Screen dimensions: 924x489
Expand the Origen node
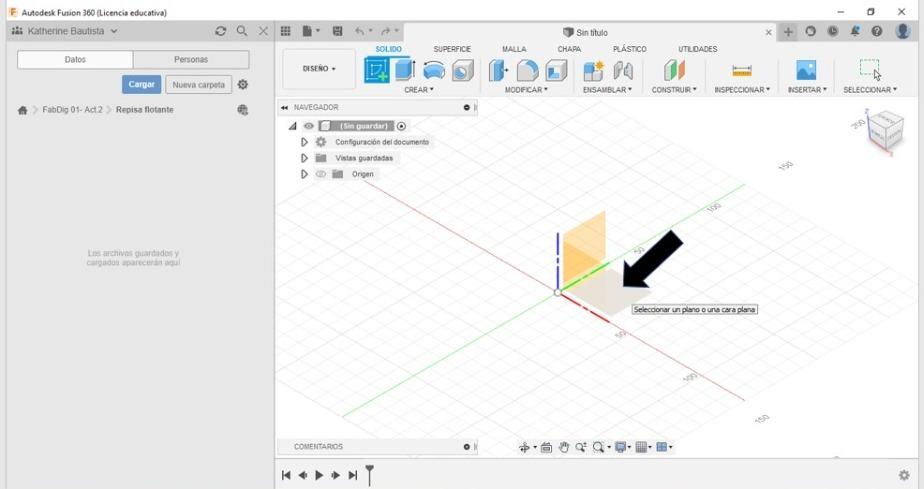304,174
